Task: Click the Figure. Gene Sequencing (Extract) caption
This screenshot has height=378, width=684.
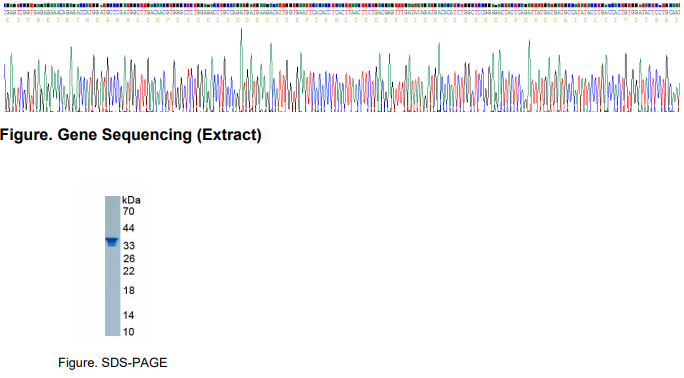Action: (x=130, y=135)
